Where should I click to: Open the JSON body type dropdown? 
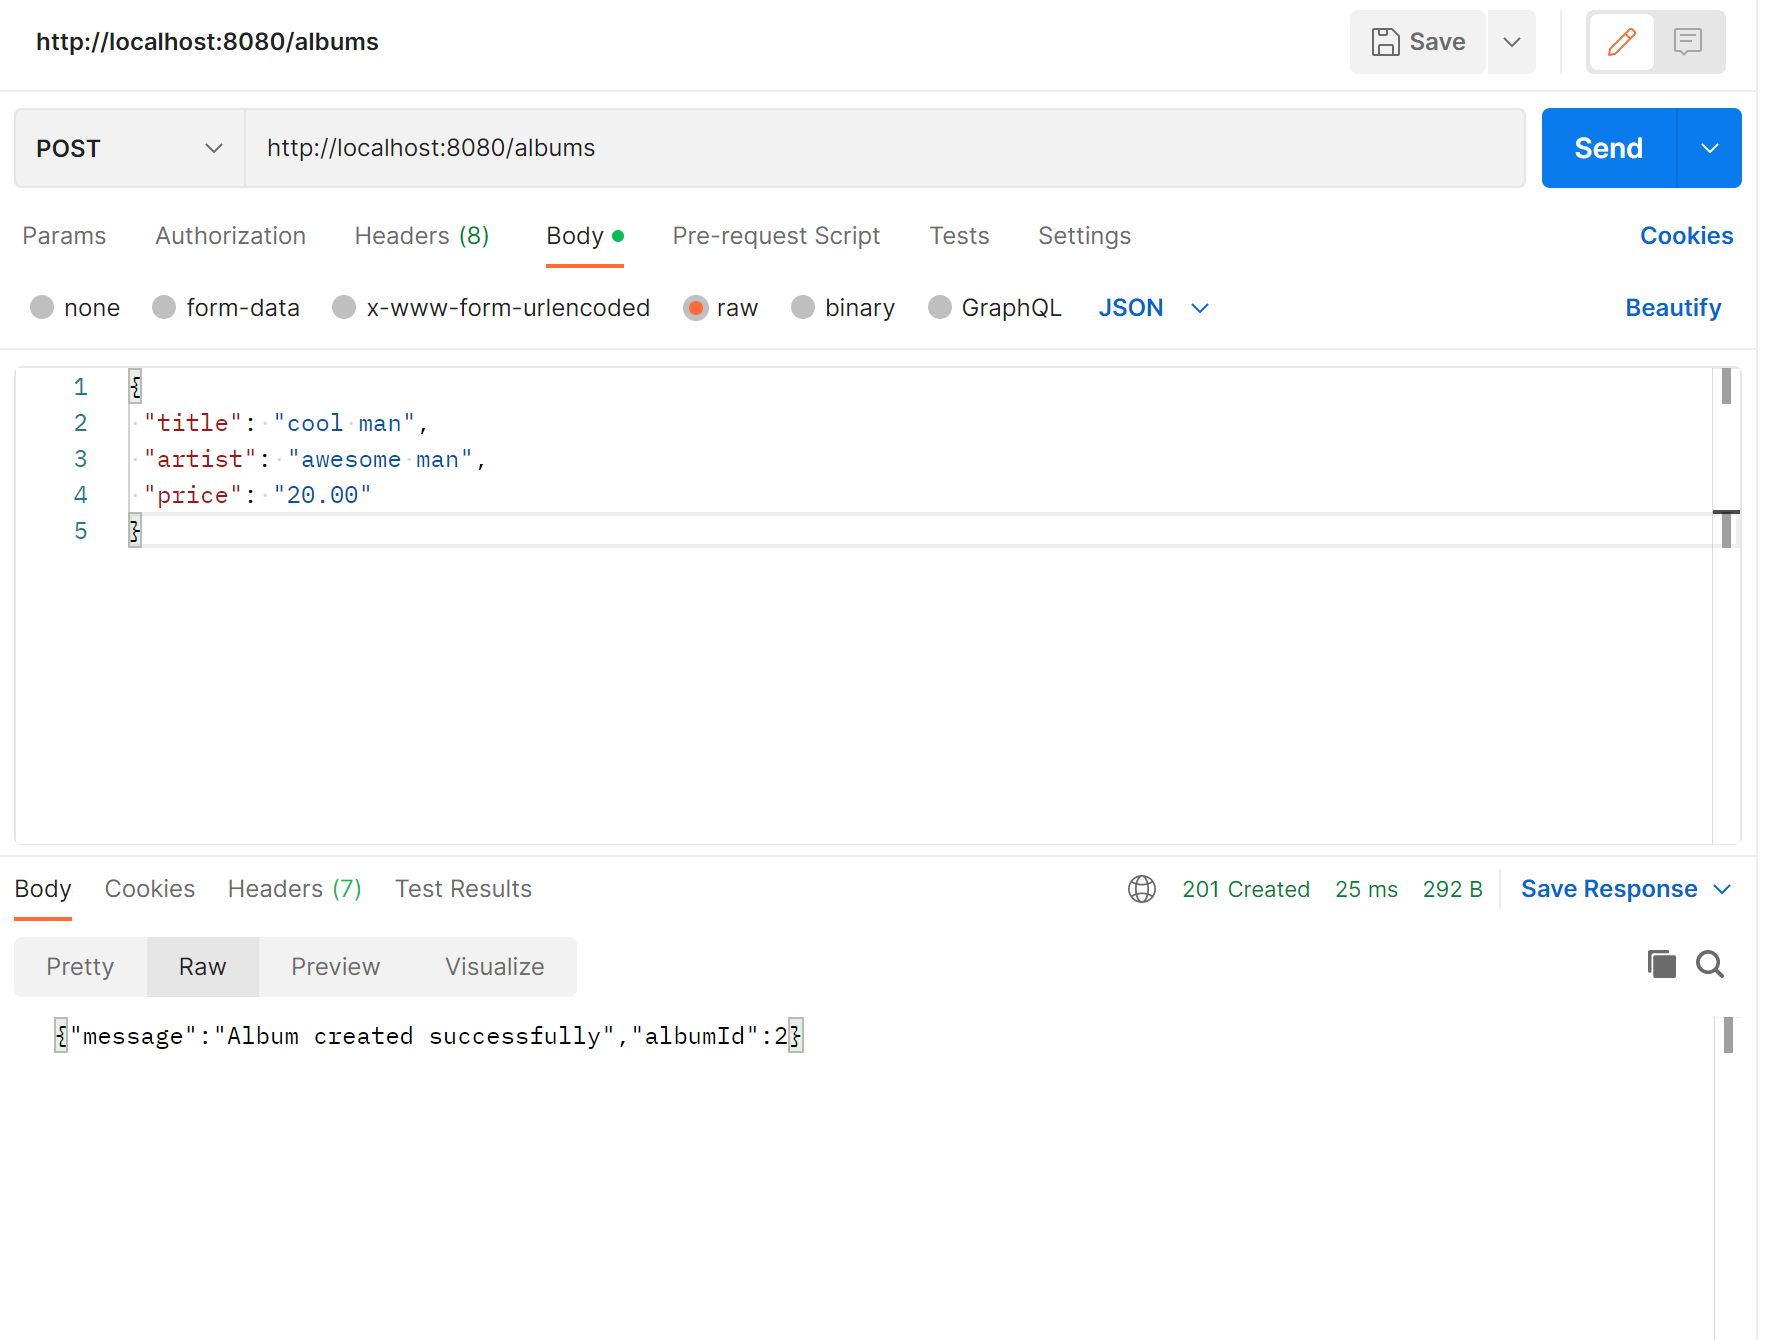(1154, 308)
